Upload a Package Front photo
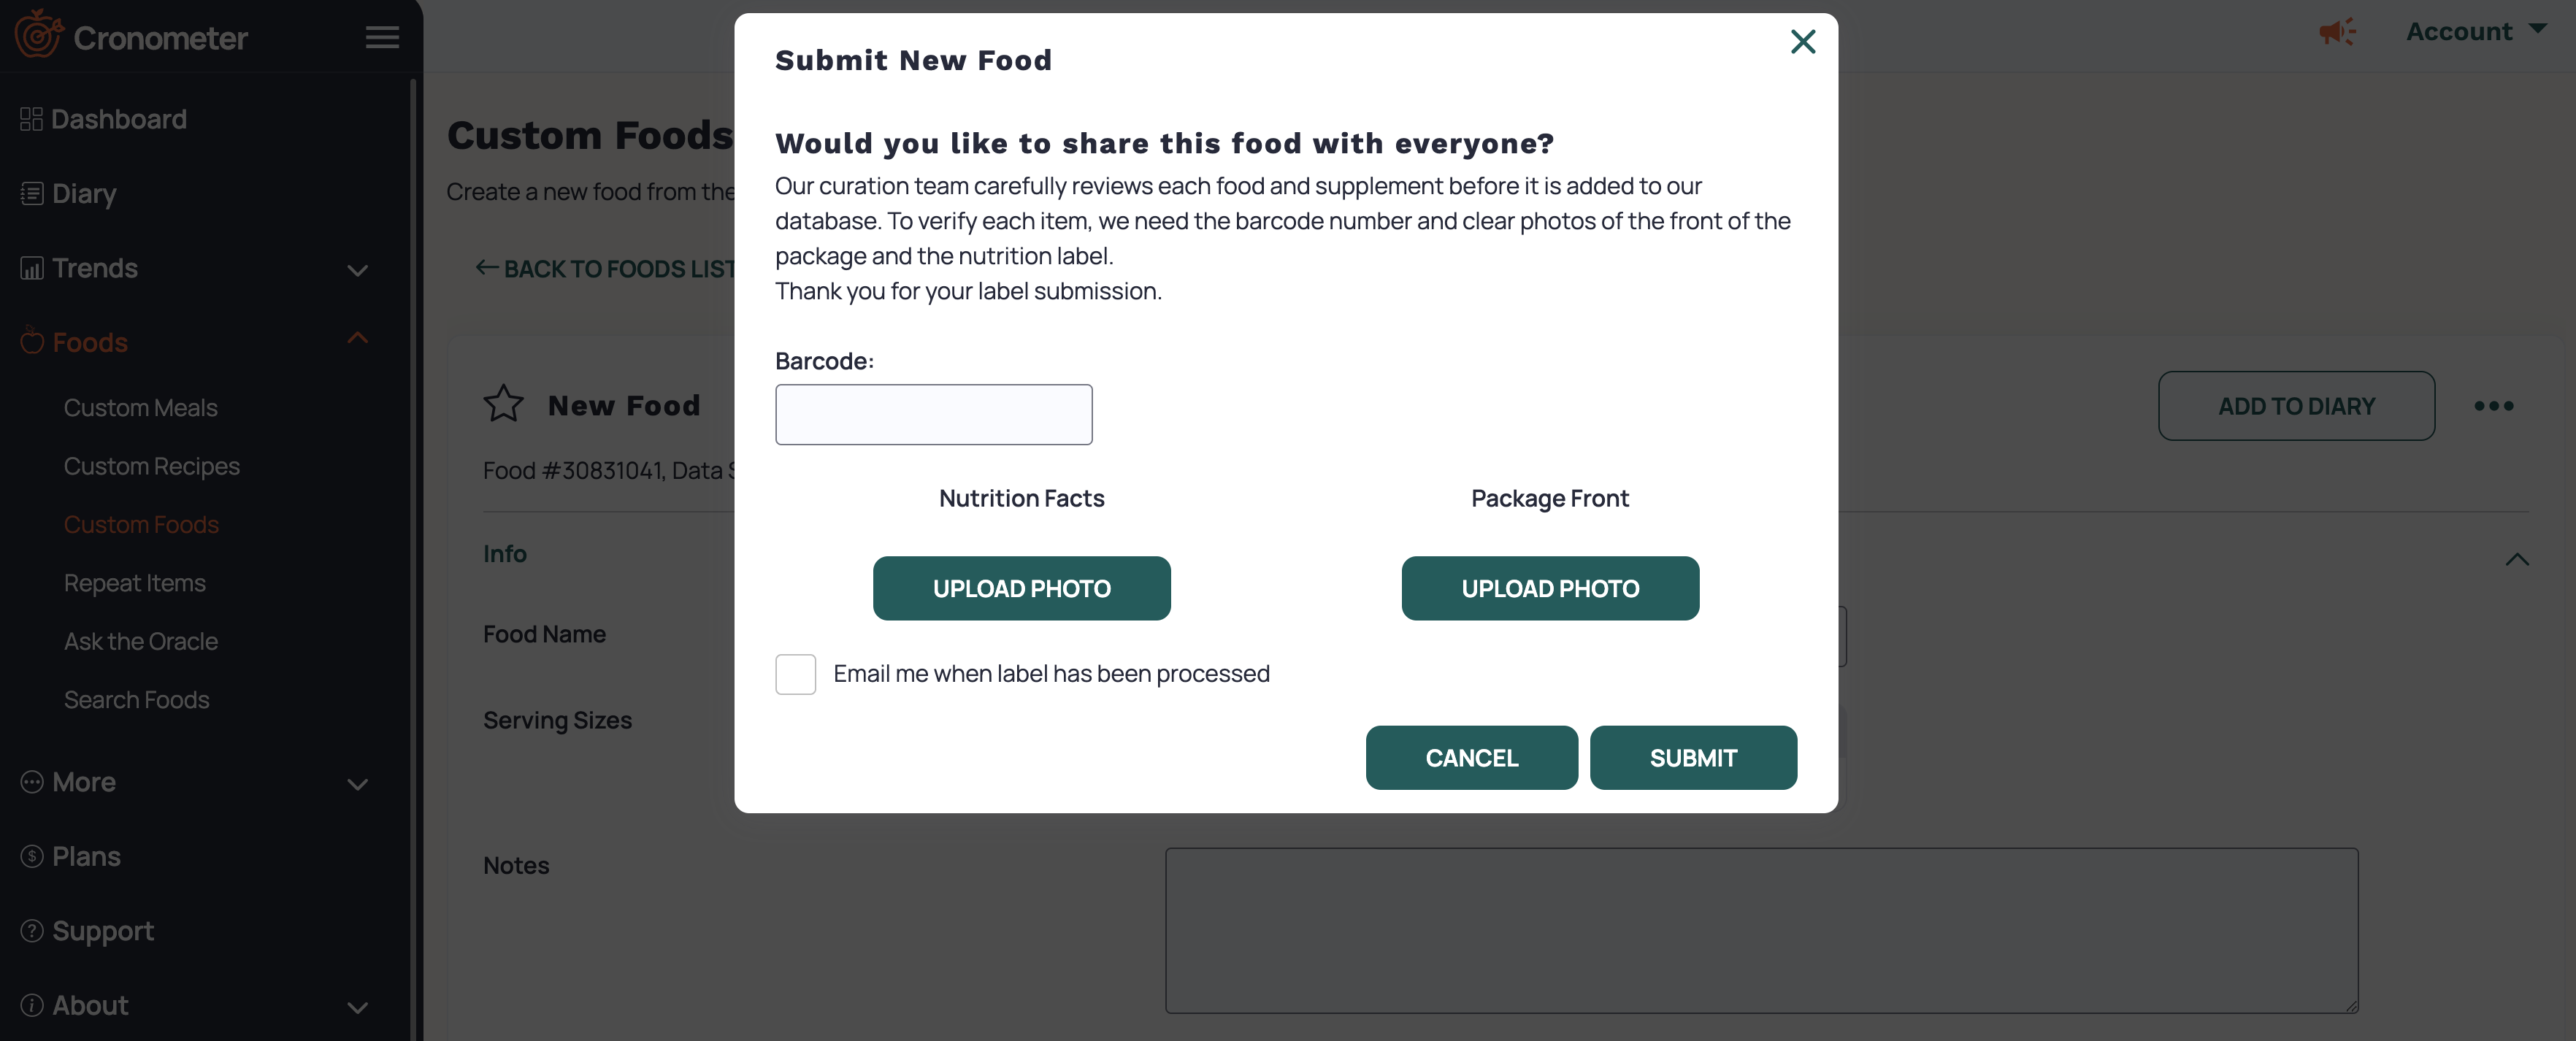The height and width of the screenshot is (1041, 2576). [1549, 588]
